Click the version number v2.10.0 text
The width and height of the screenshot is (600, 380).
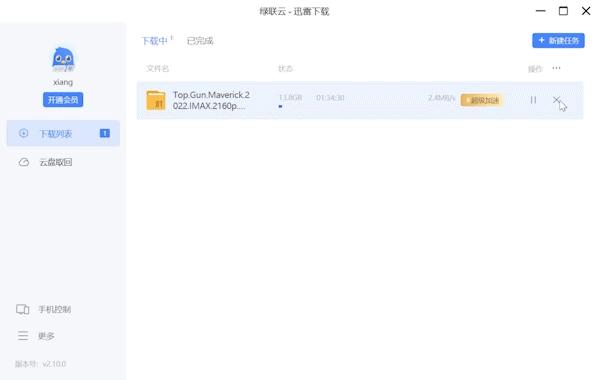54,364
